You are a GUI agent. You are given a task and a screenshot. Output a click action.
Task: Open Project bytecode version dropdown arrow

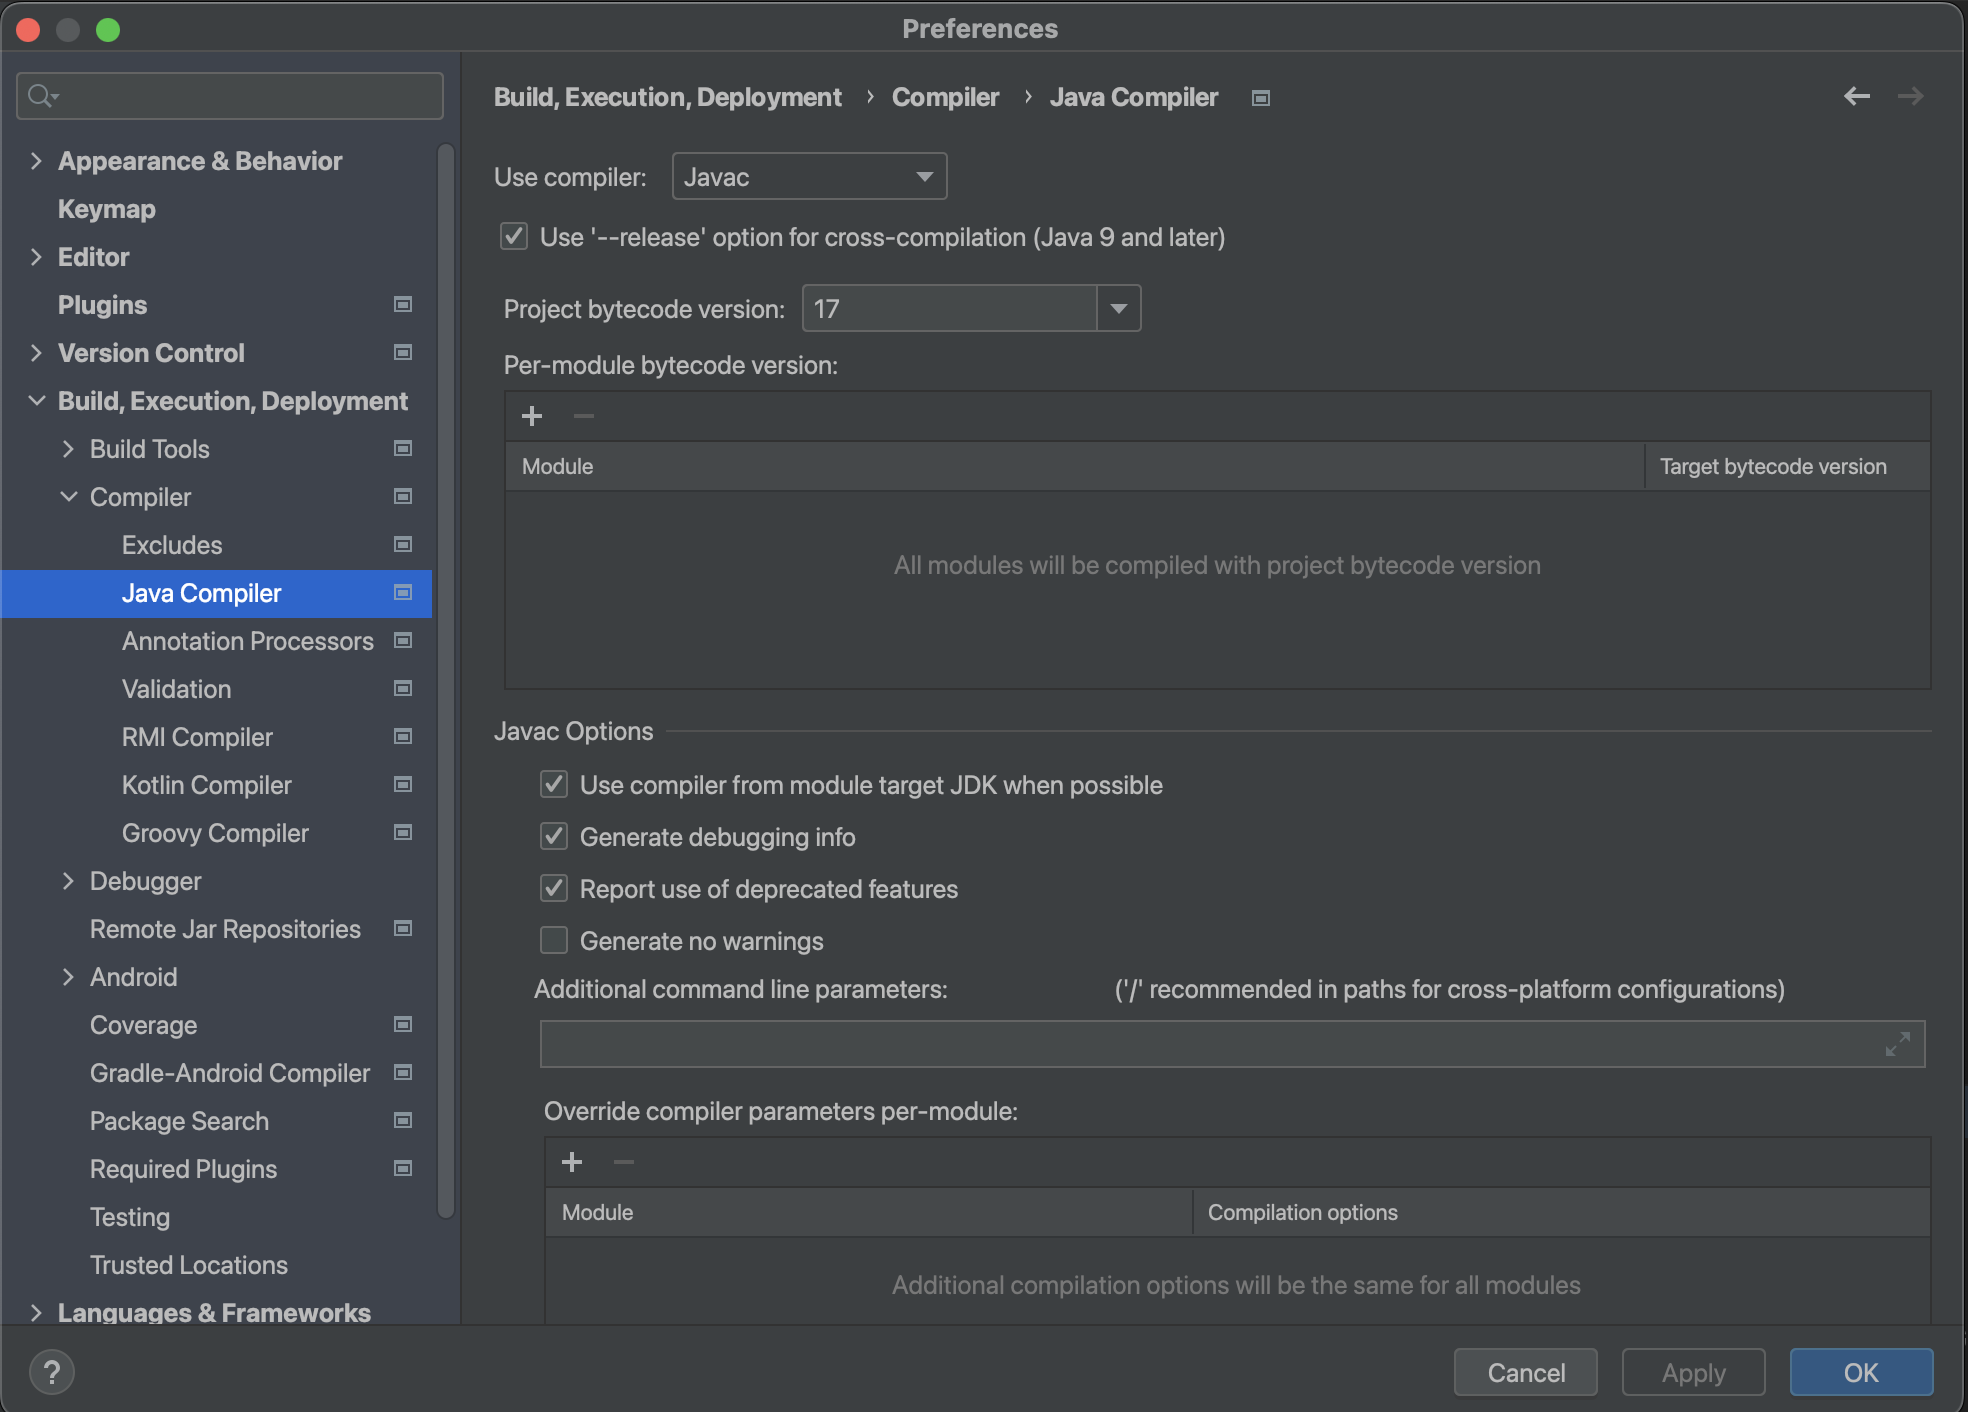(x=1118, y=309)
